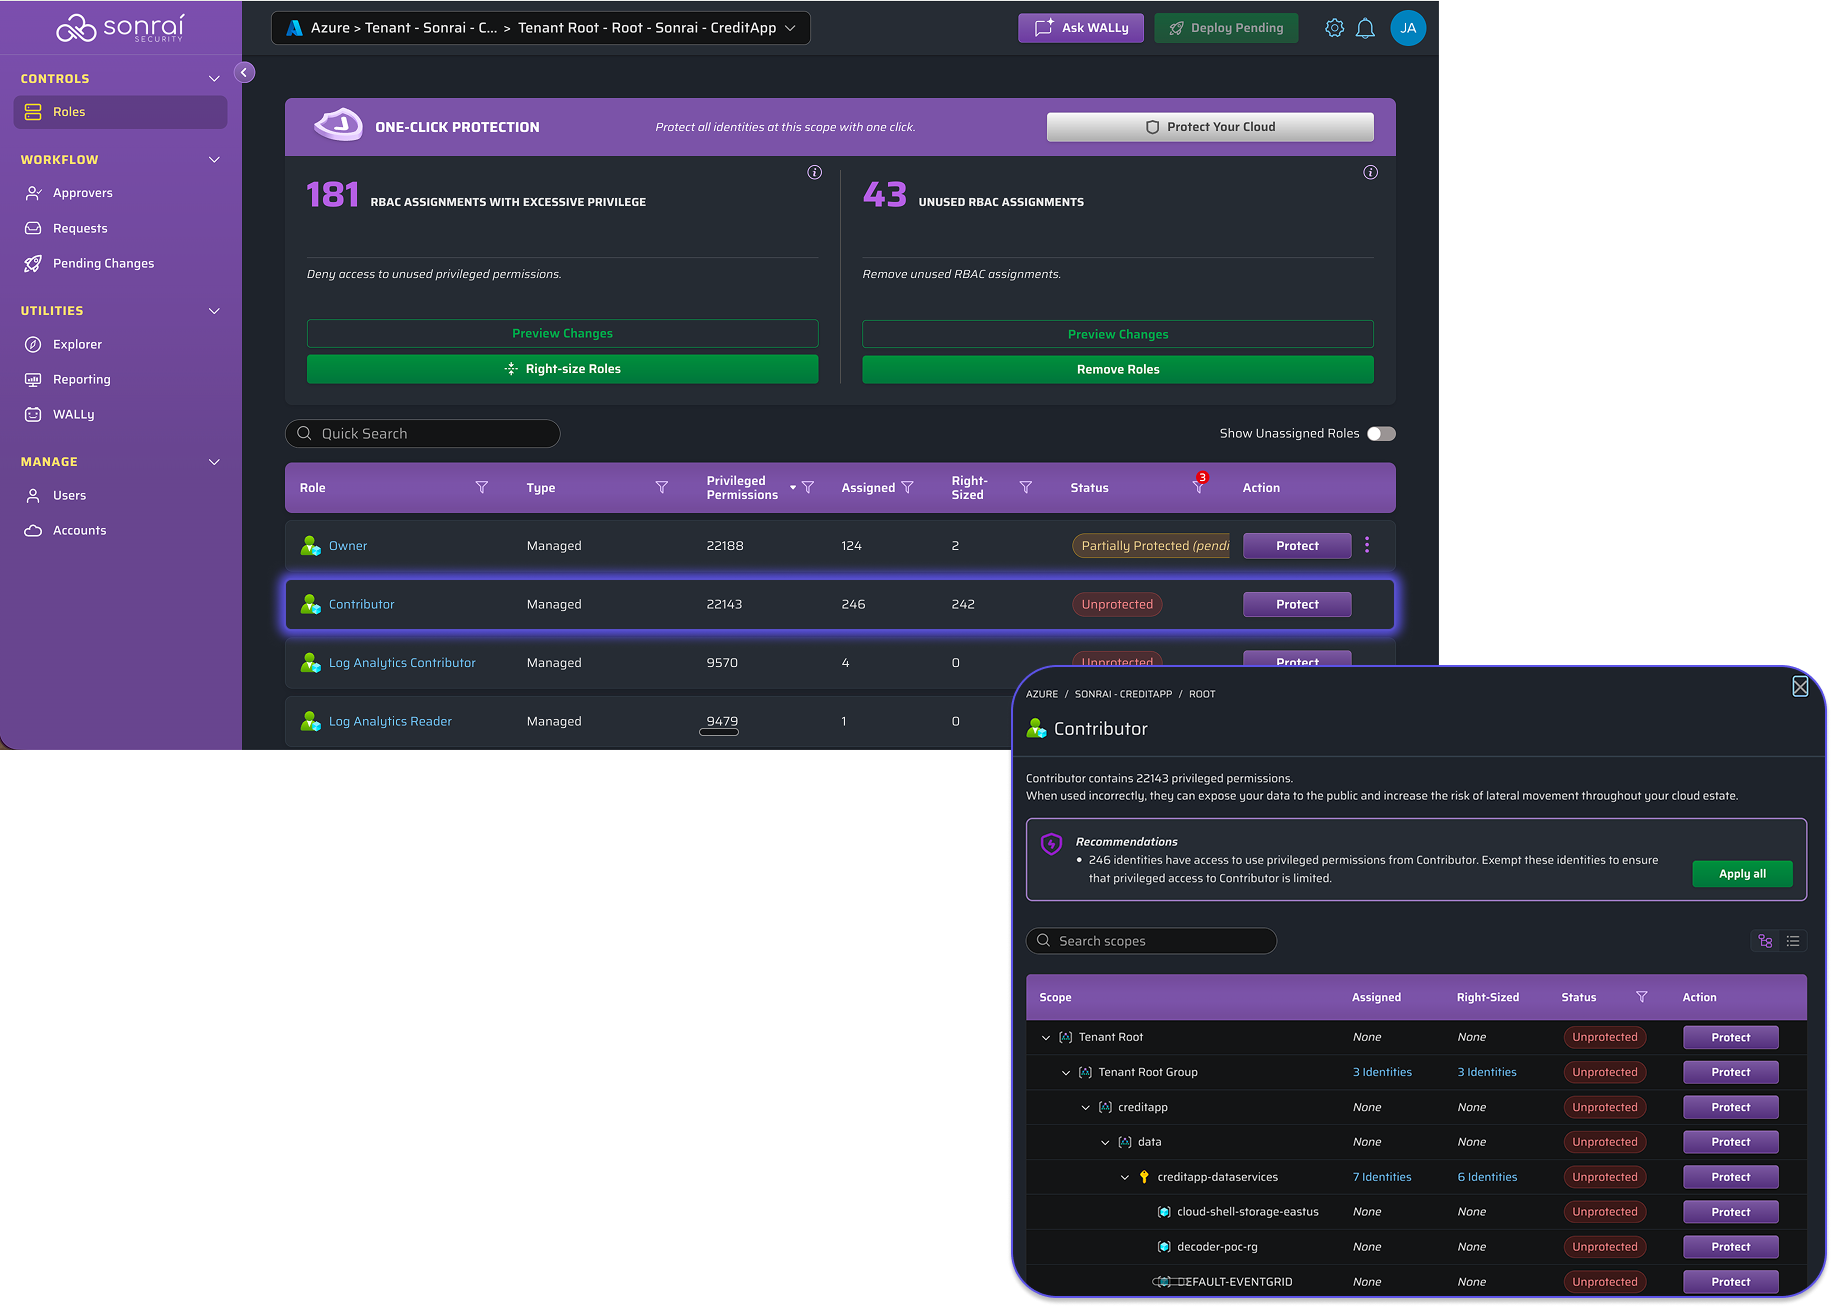Collapse sidebar with arrow button
Screen dimensions: 1831x1306
(244, 72)
